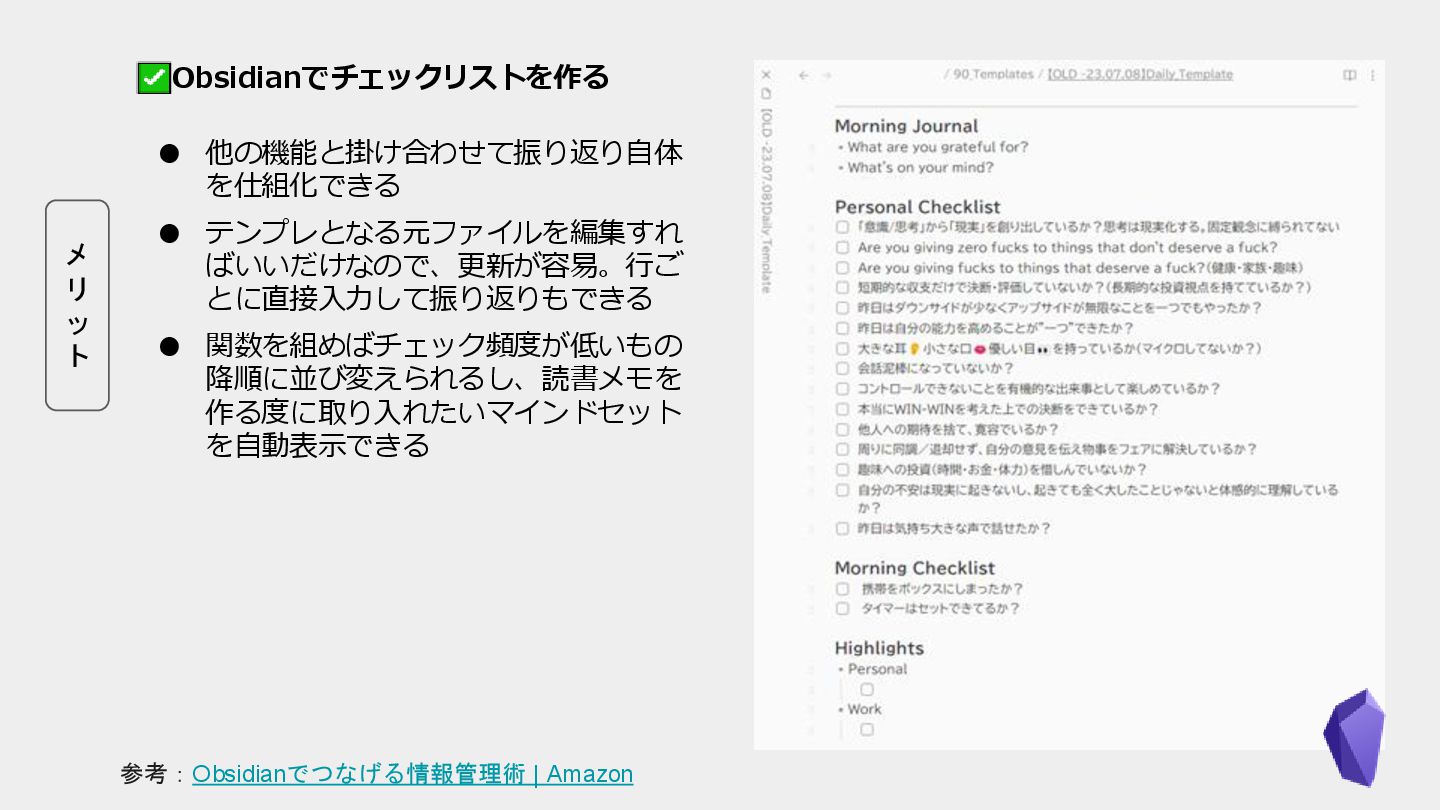Switch to reading view via book icon

(x=1349, y=75)
